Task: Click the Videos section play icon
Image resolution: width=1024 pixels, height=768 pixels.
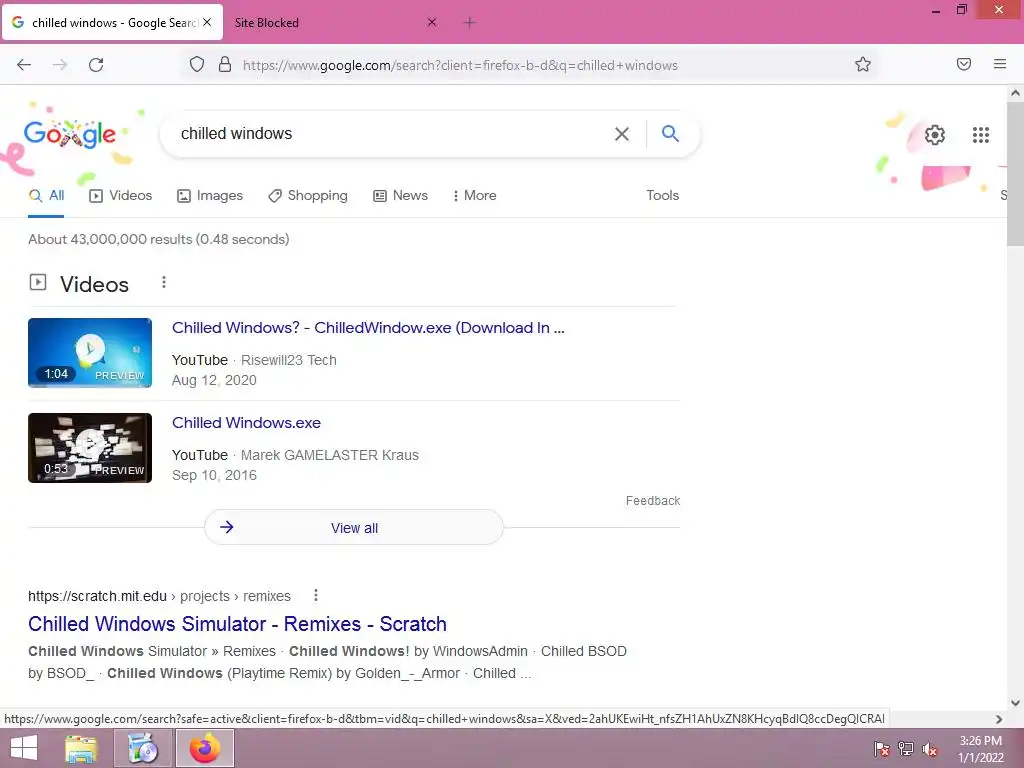Action: (x=38, y=282)
